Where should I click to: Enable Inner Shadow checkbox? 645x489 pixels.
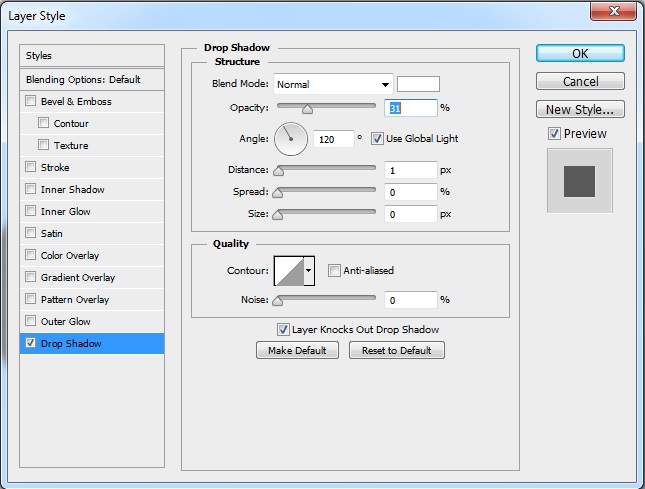tap(30, 189)
